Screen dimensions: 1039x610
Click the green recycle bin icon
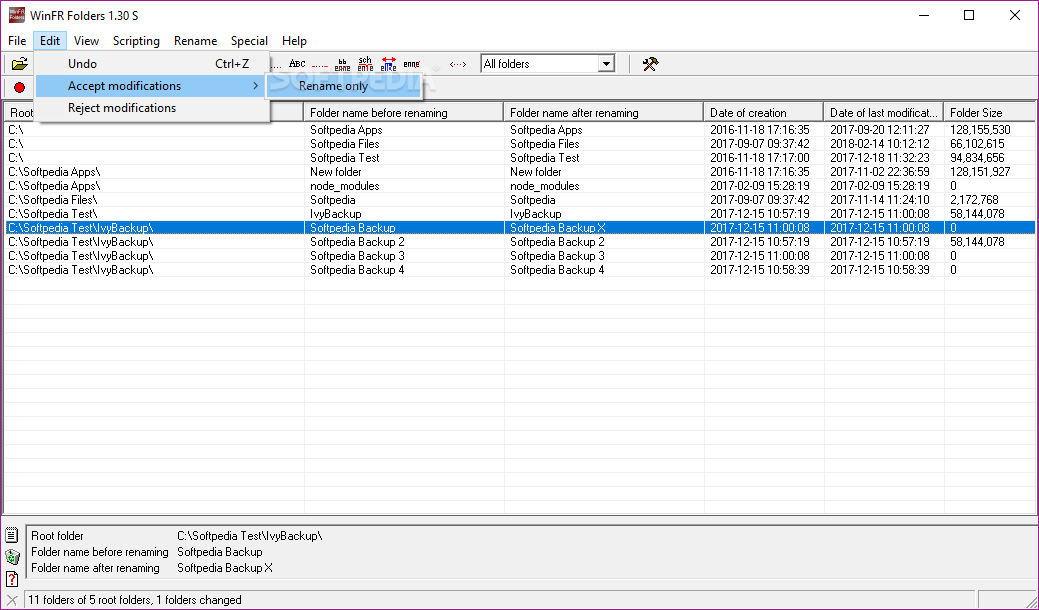[x=11, y=556]
